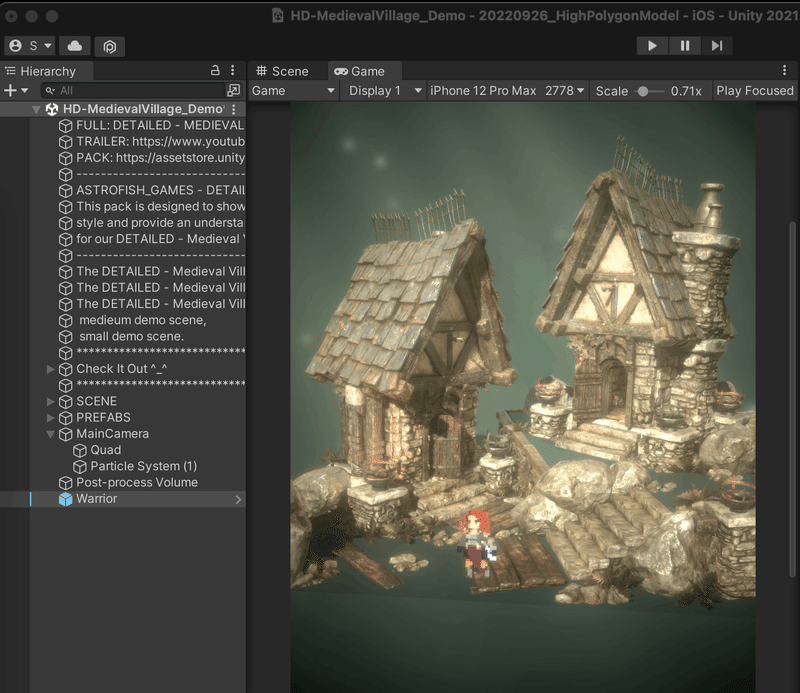Expand the SCENE object

point(50,402)
